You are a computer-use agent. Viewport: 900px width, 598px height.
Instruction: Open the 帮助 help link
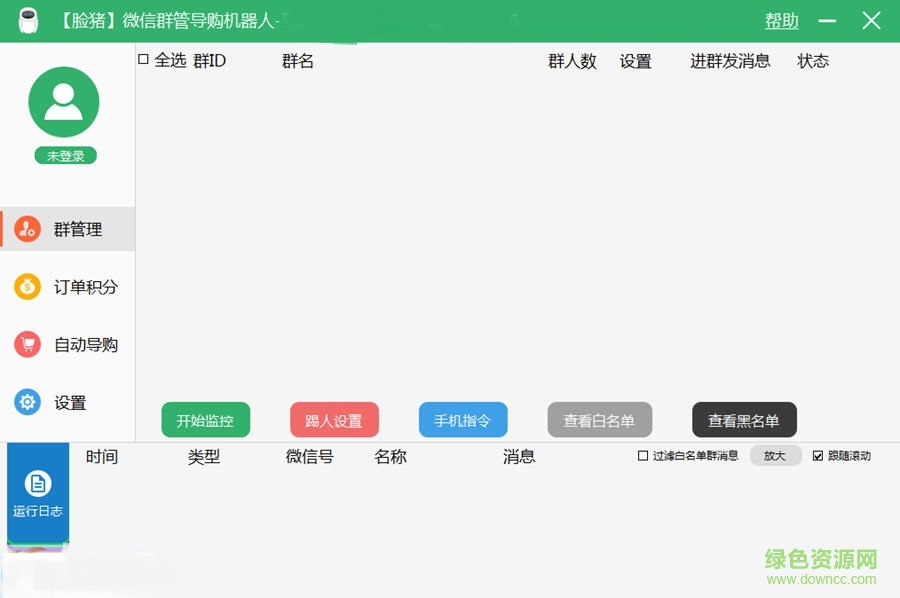(781, 20)
